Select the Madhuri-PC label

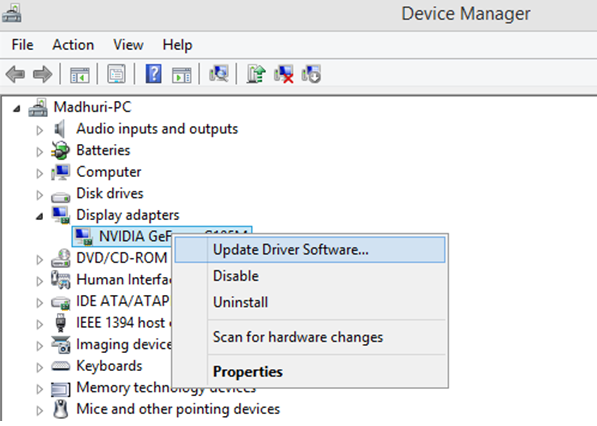pyautogui.click(x=93, y=107)
